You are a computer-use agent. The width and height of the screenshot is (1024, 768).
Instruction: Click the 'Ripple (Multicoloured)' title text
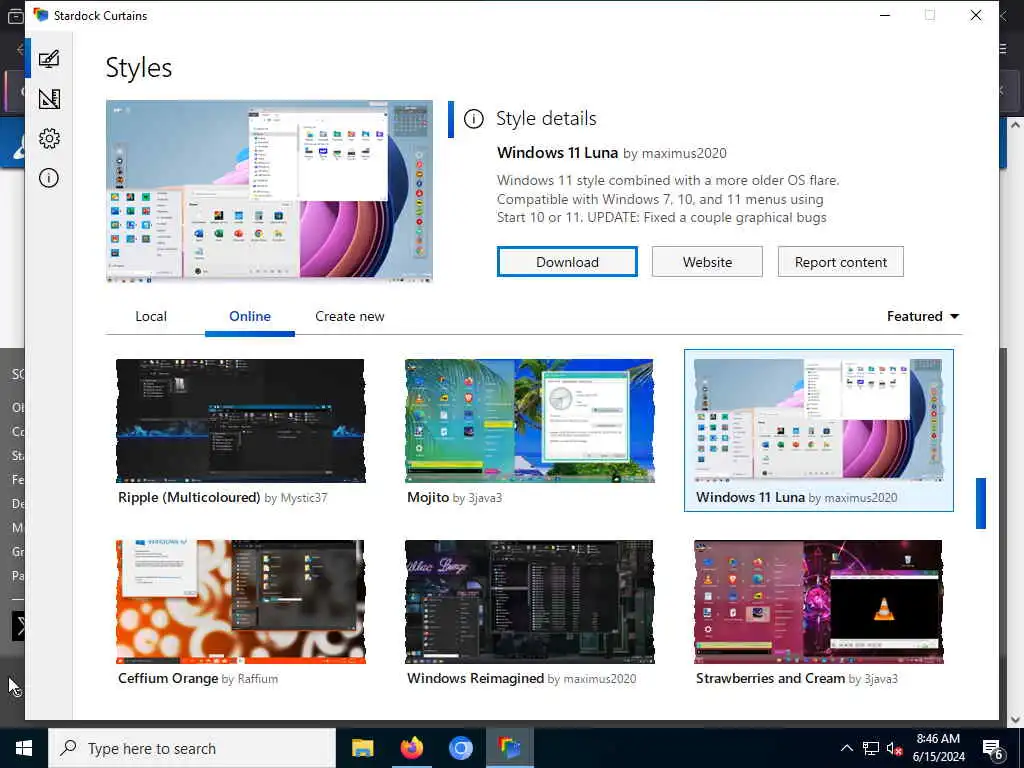189,497
